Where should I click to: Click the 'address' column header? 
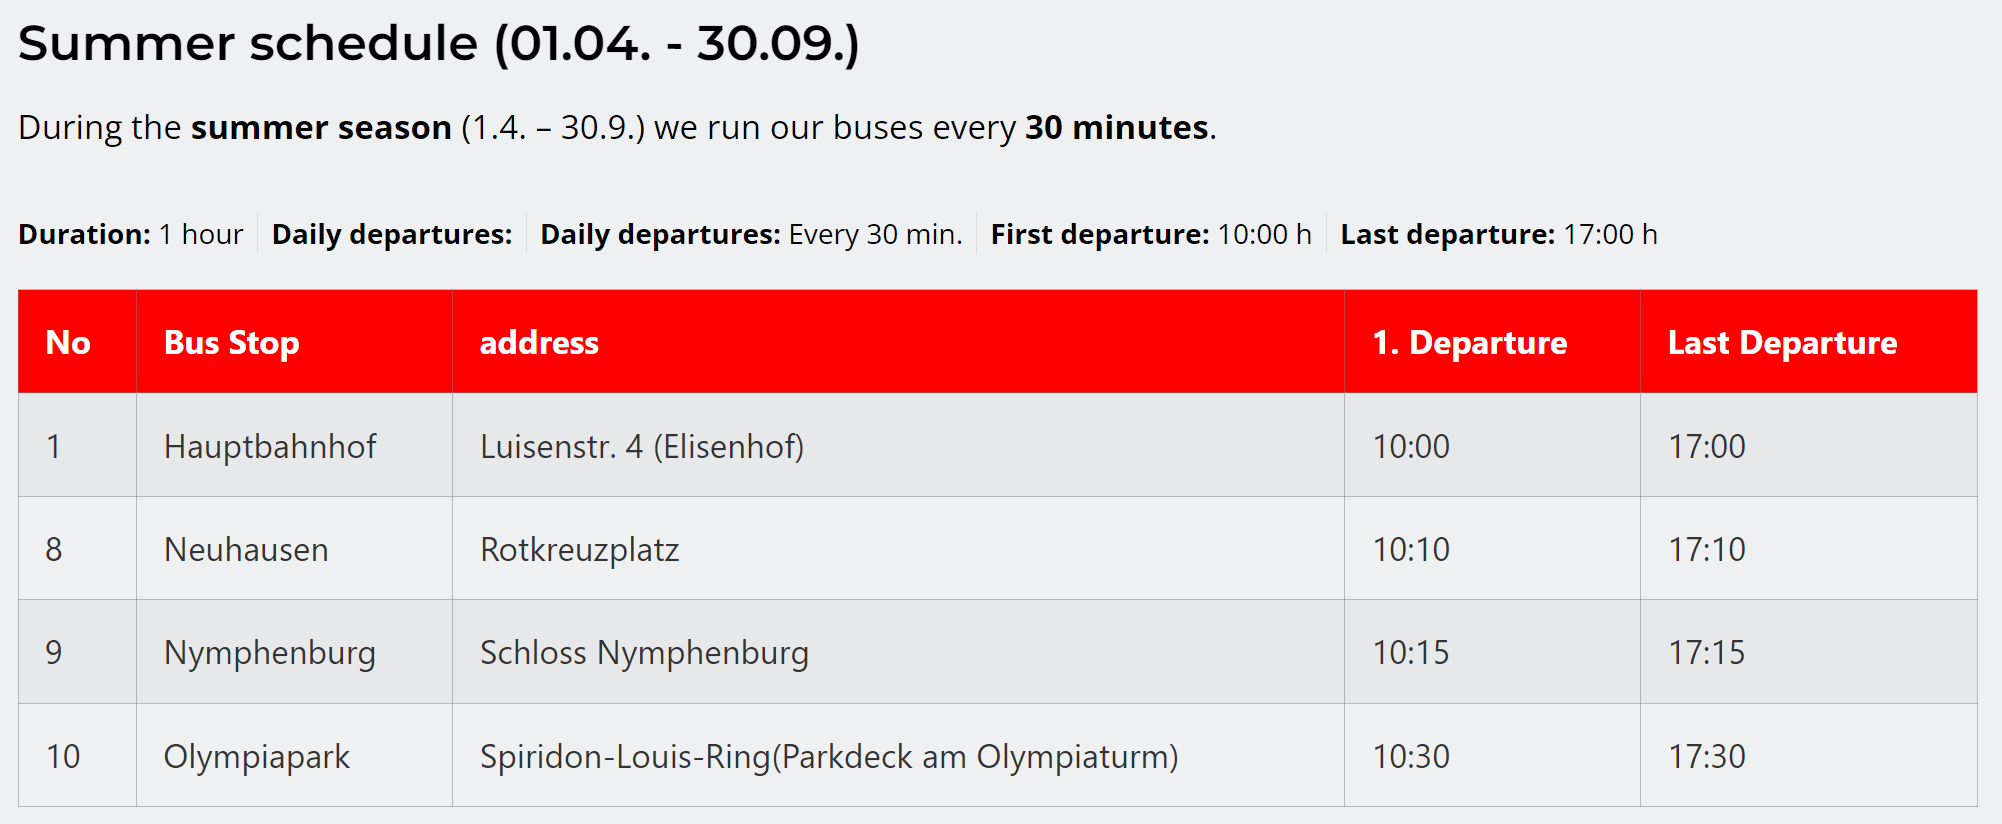[x=539, y=343]
